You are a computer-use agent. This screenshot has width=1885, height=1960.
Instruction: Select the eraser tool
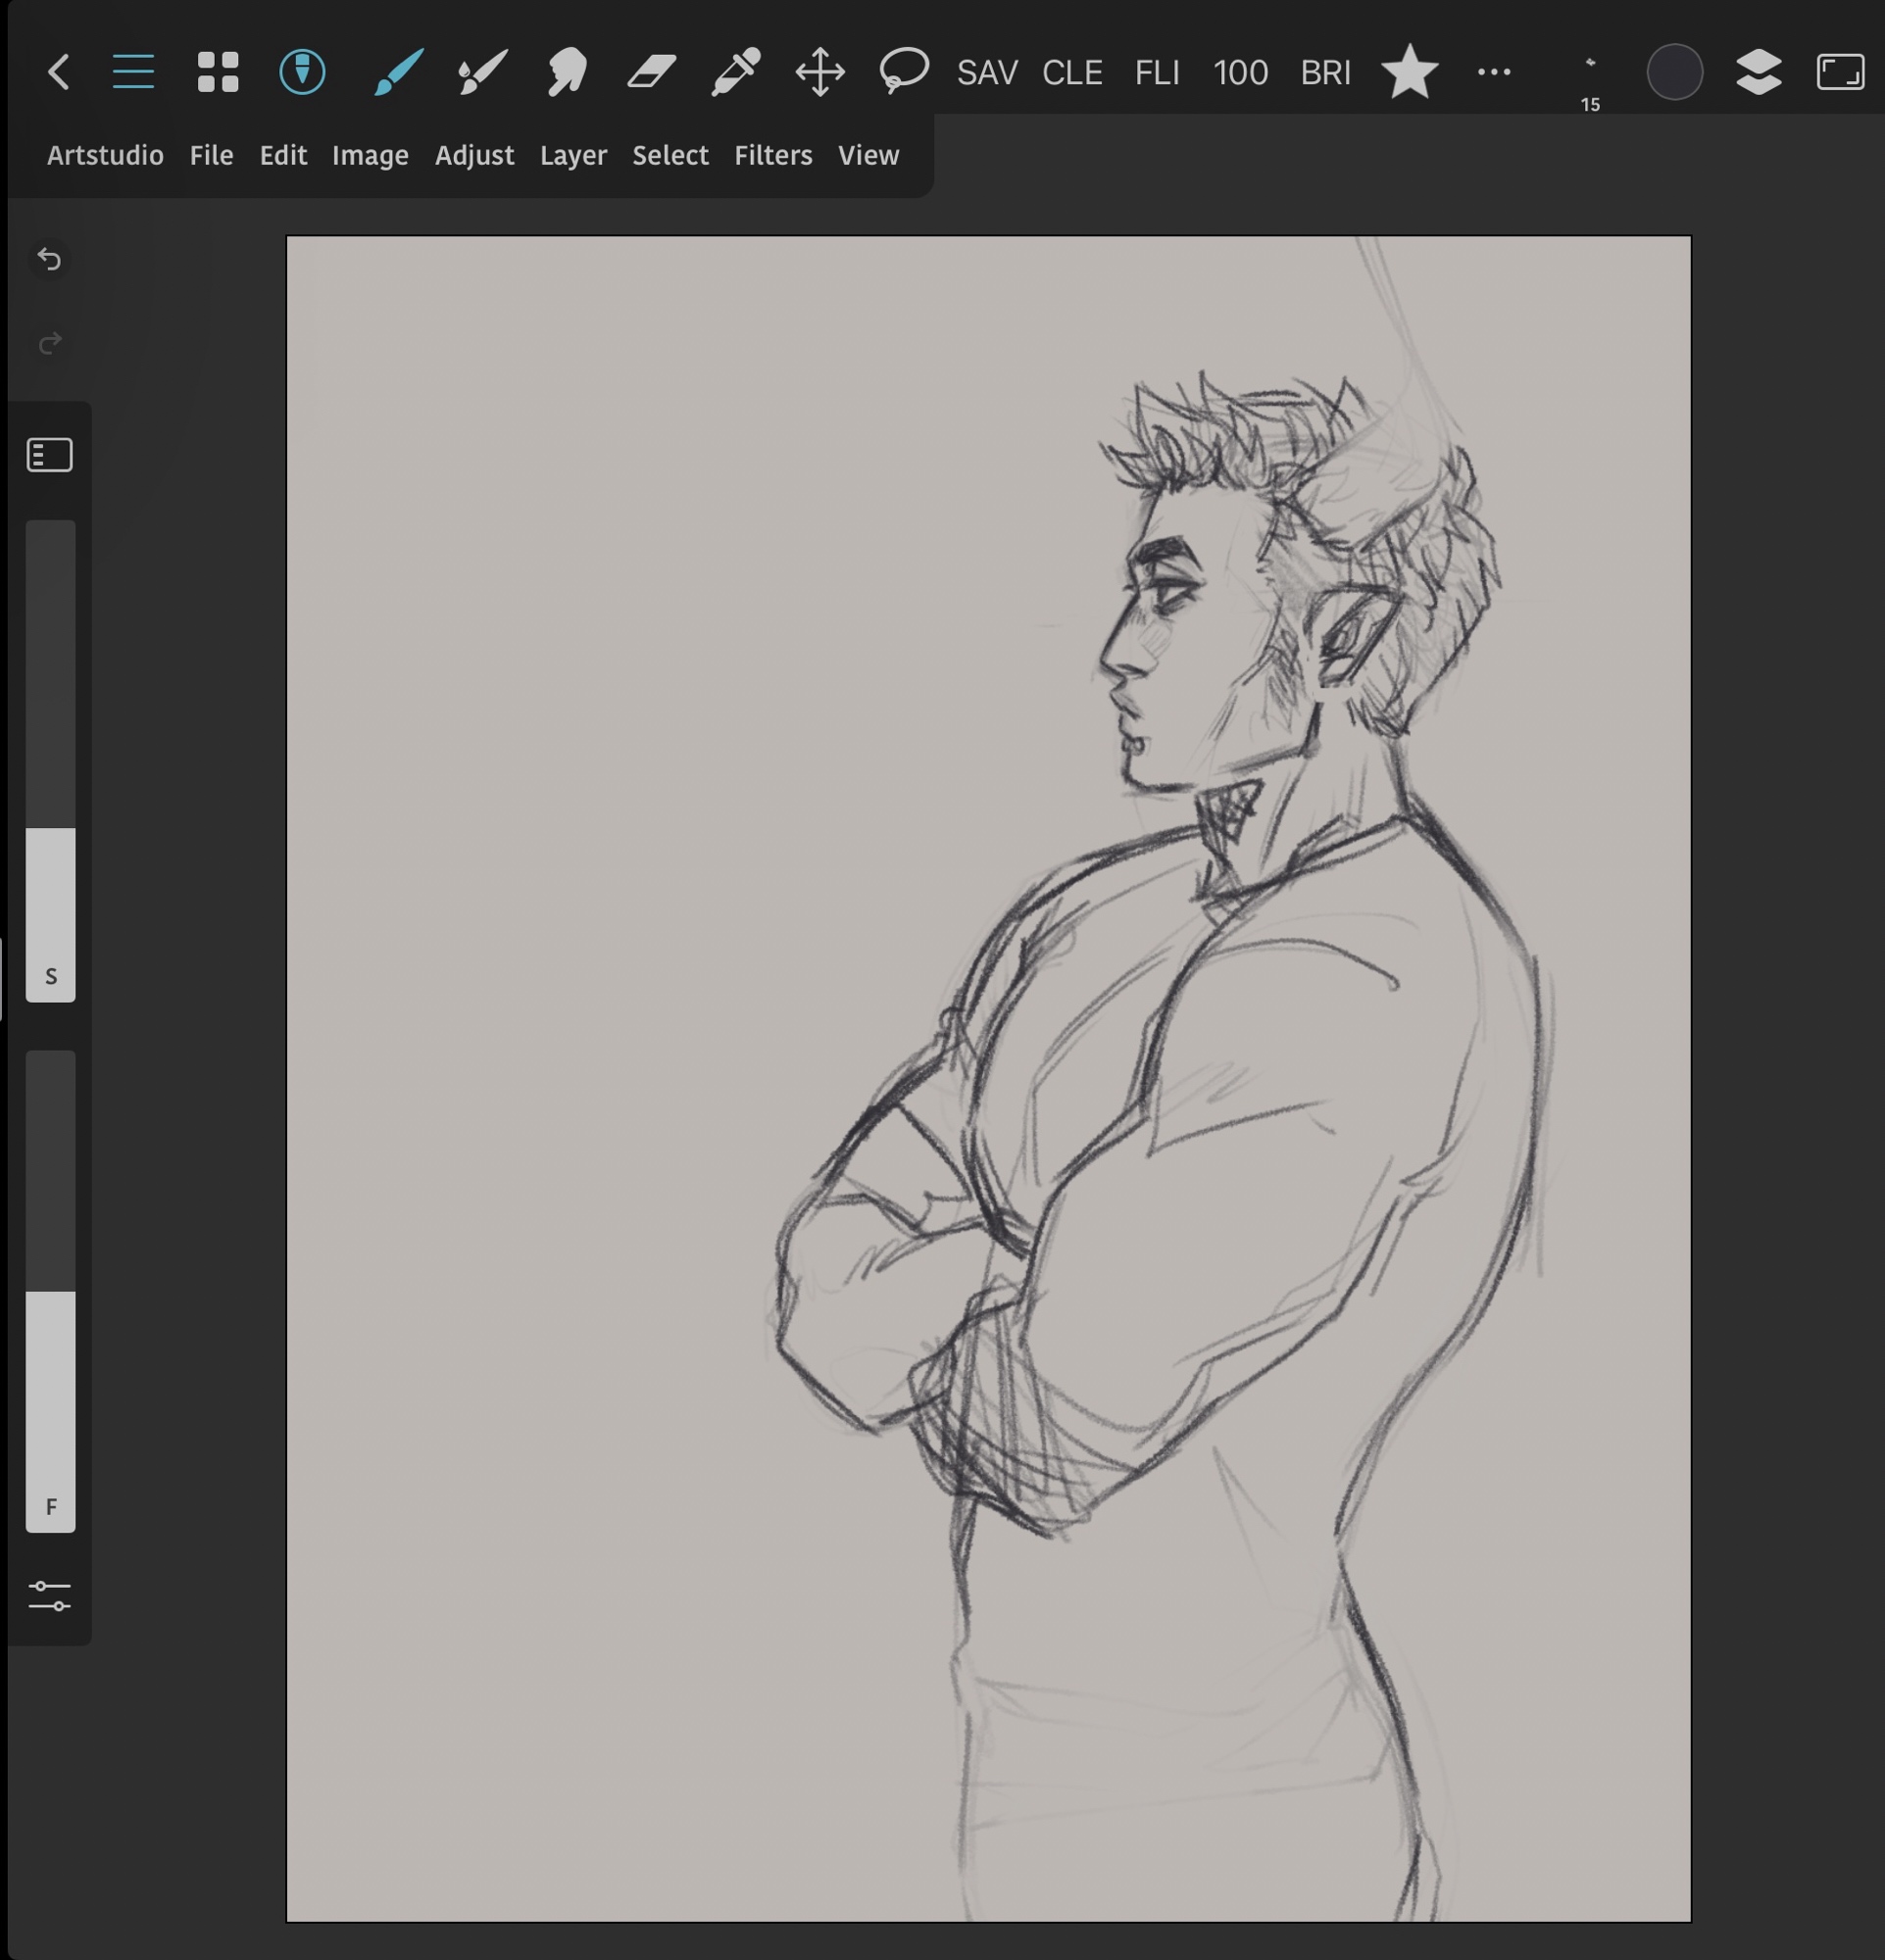coord(651,72)
